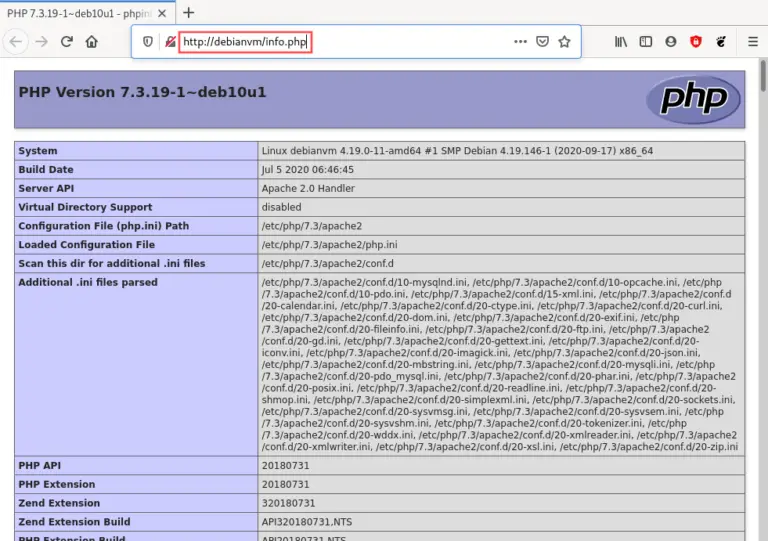Open page actions three-dot menu
The height and width of the screenshot is (541, 768).
520,42
